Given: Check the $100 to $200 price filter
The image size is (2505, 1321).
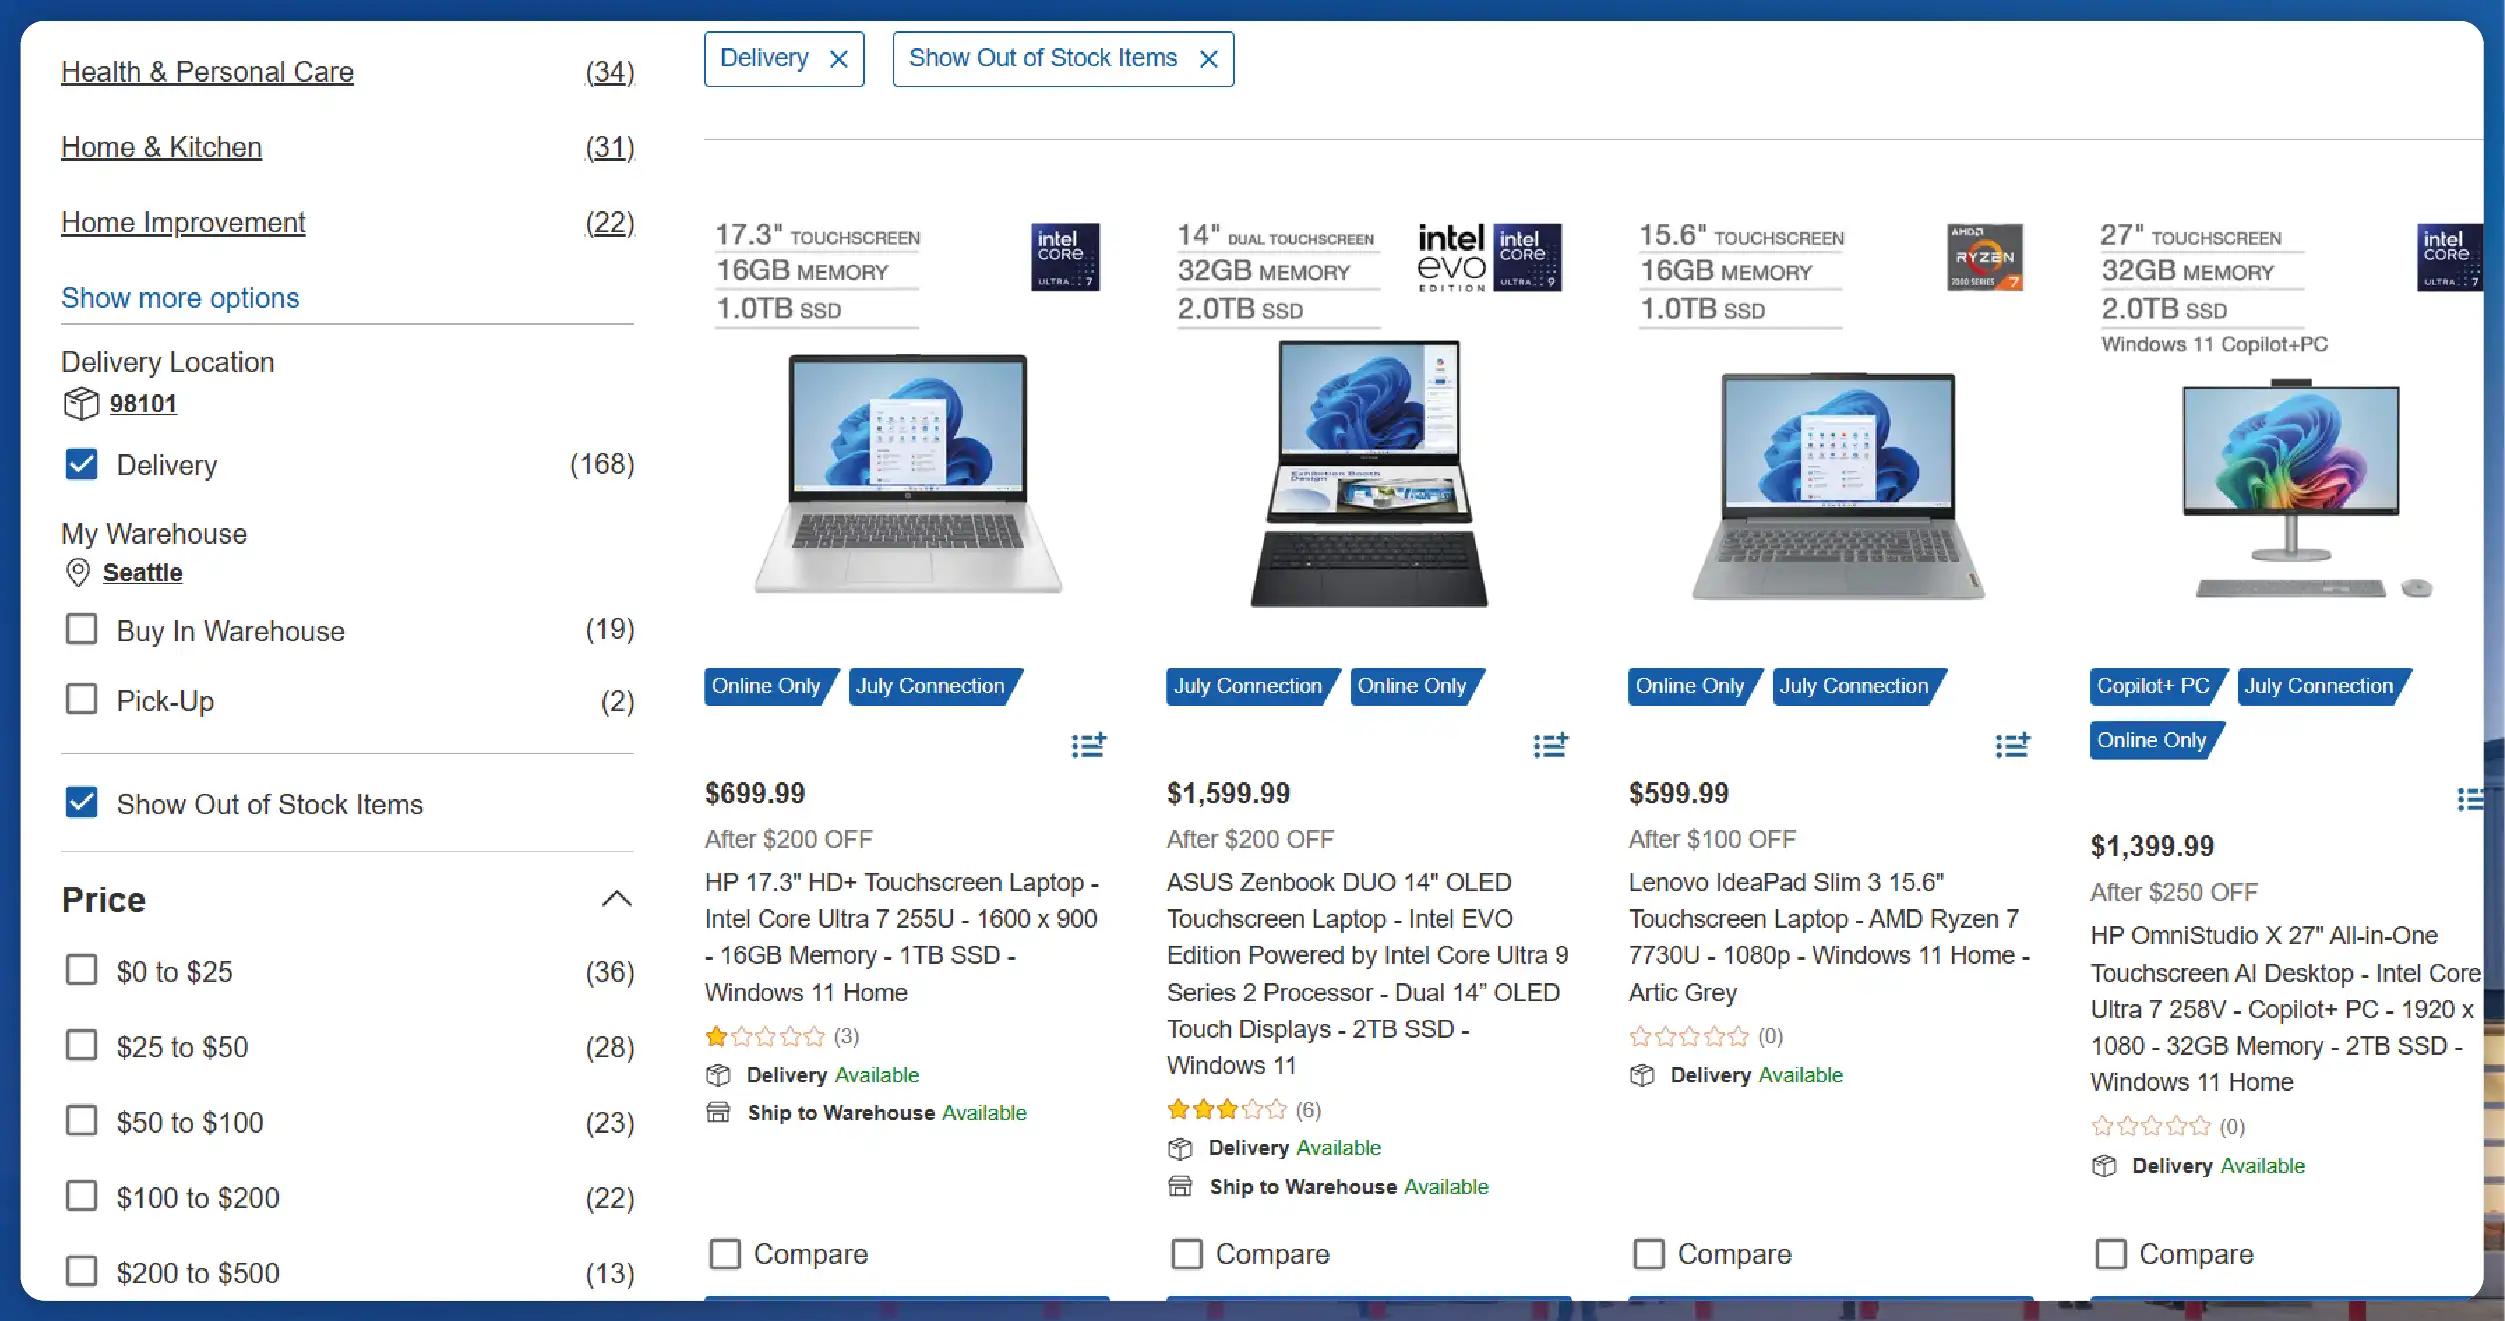Looking at the screenshot, I should pyautogui.click(x=81, y=1196).
